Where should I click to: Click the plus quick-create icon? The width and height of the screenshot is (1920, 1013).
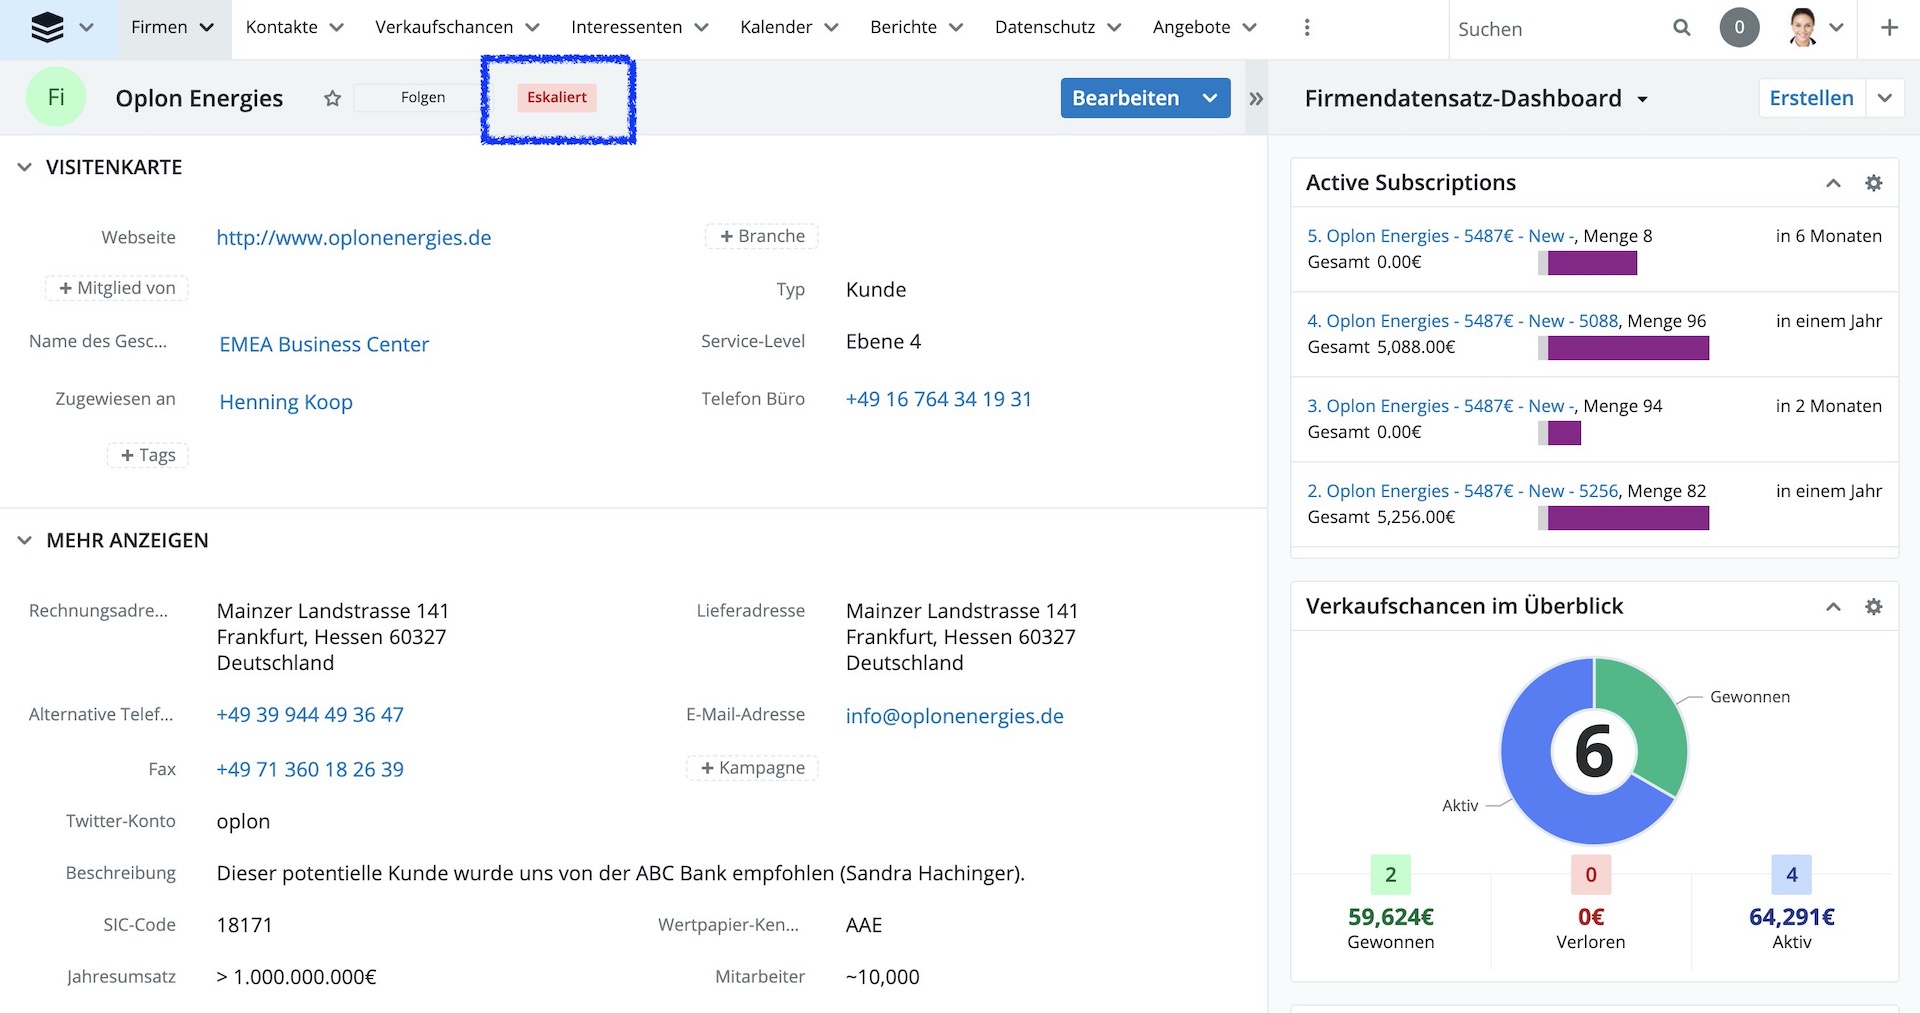(x=1889, y=28)
